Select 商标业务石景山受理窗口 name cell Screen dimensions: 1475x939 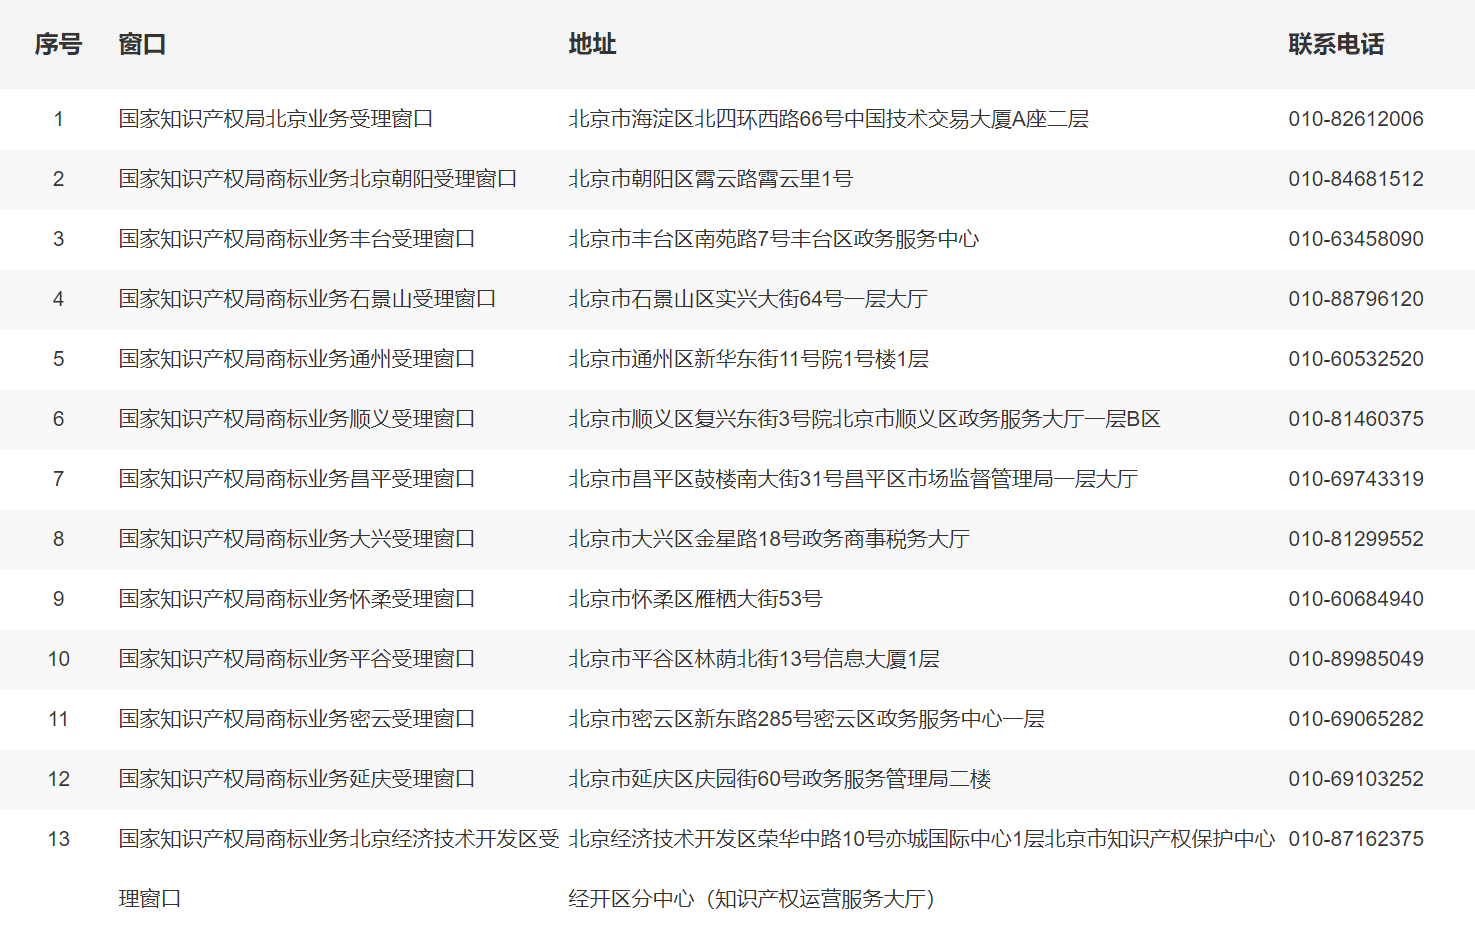(307, 299)
